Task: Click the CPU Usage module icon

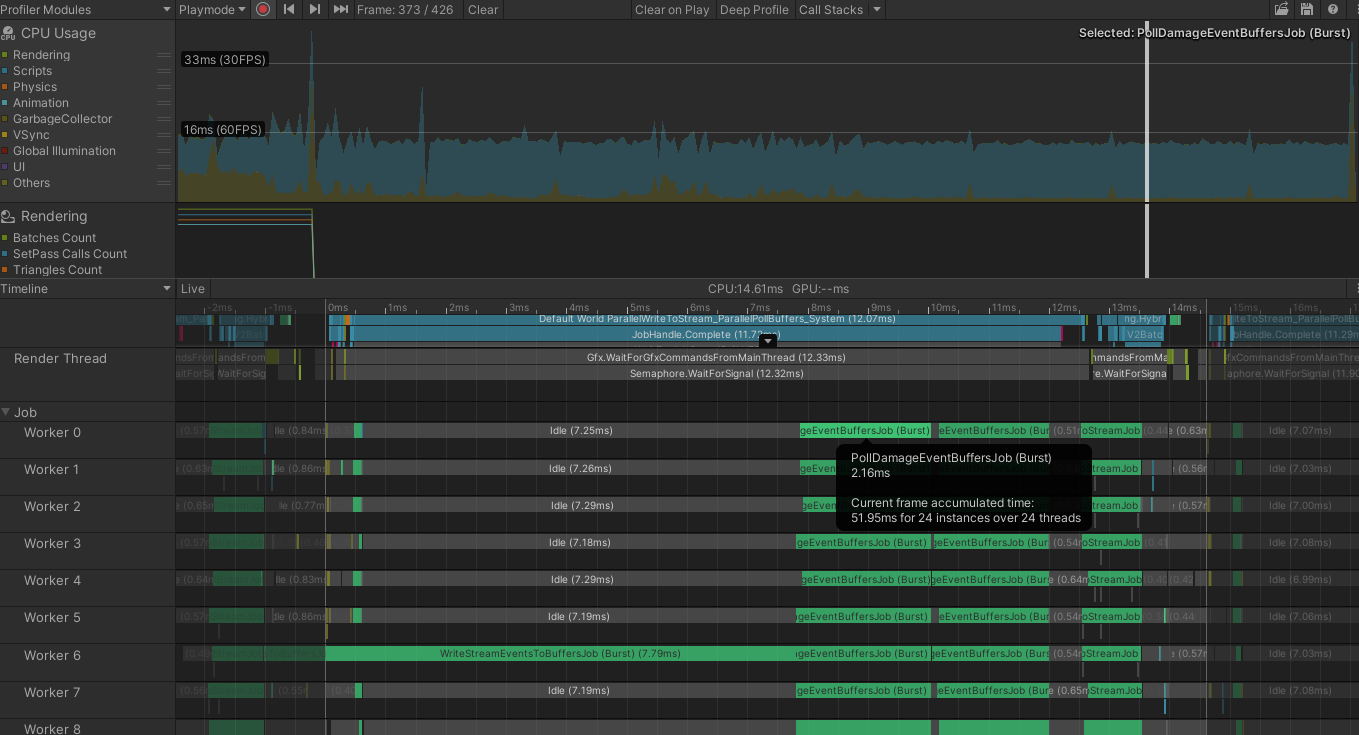Action: coord(7,33)
